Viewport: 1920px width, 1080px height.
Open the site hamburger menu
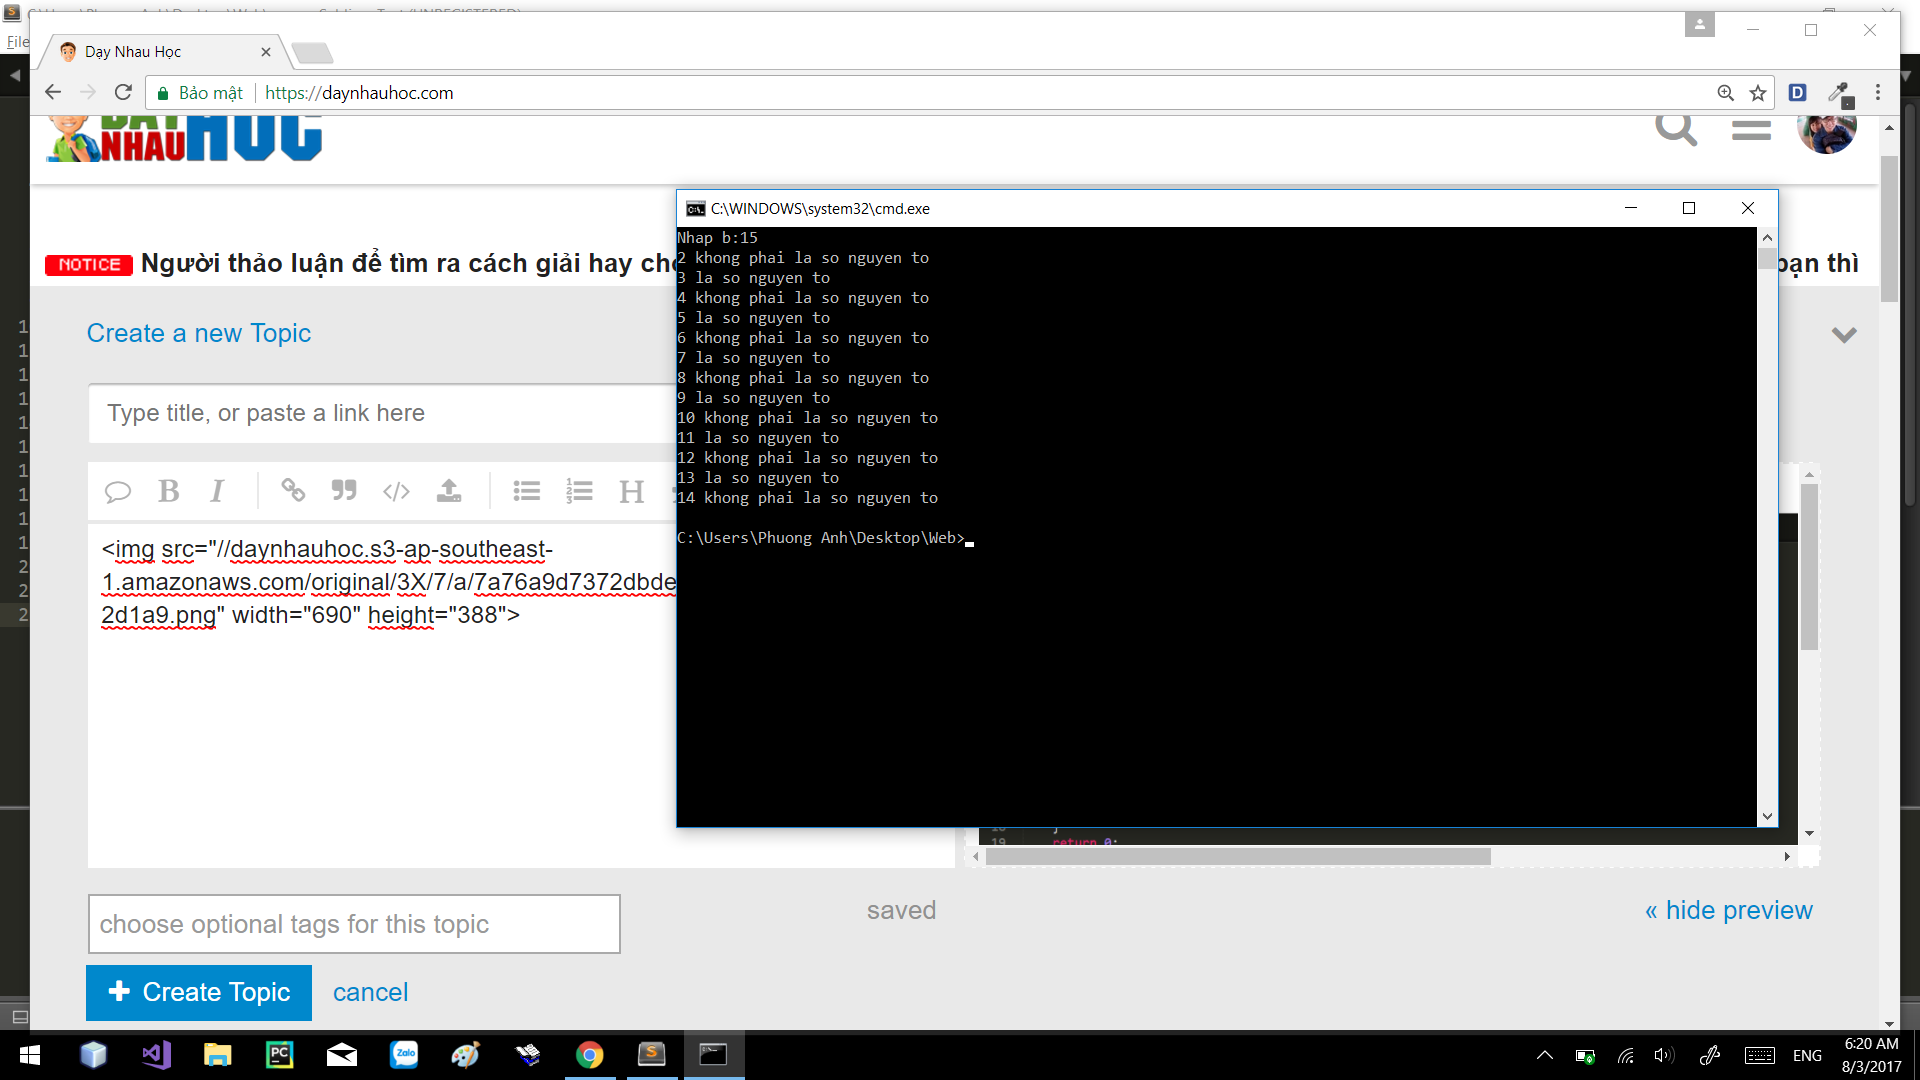click(x=1751, y=130)
